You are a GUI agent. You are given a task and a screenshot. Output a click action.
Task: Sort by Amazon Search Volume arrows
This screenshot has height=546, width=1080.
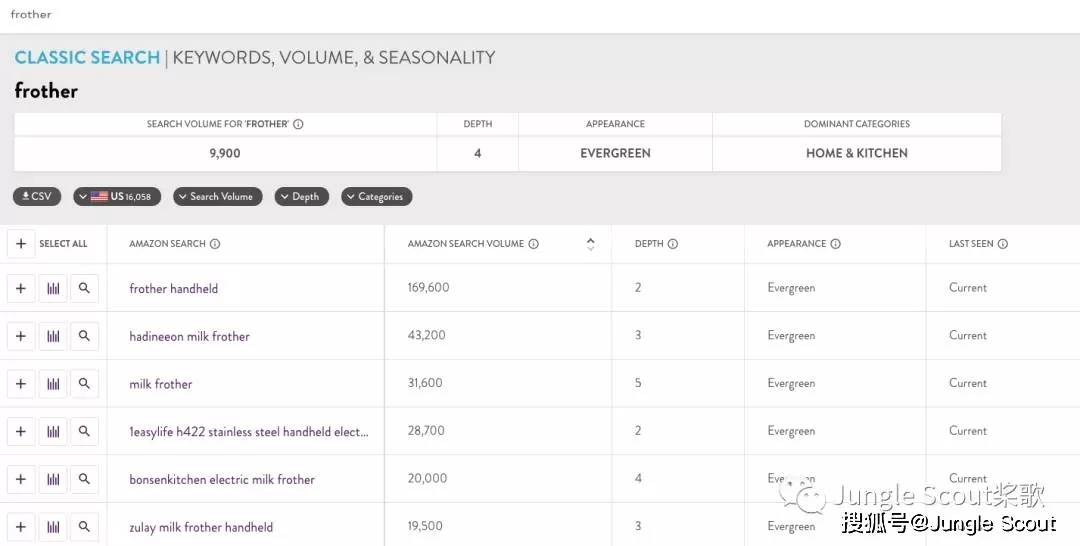point(590,244)
